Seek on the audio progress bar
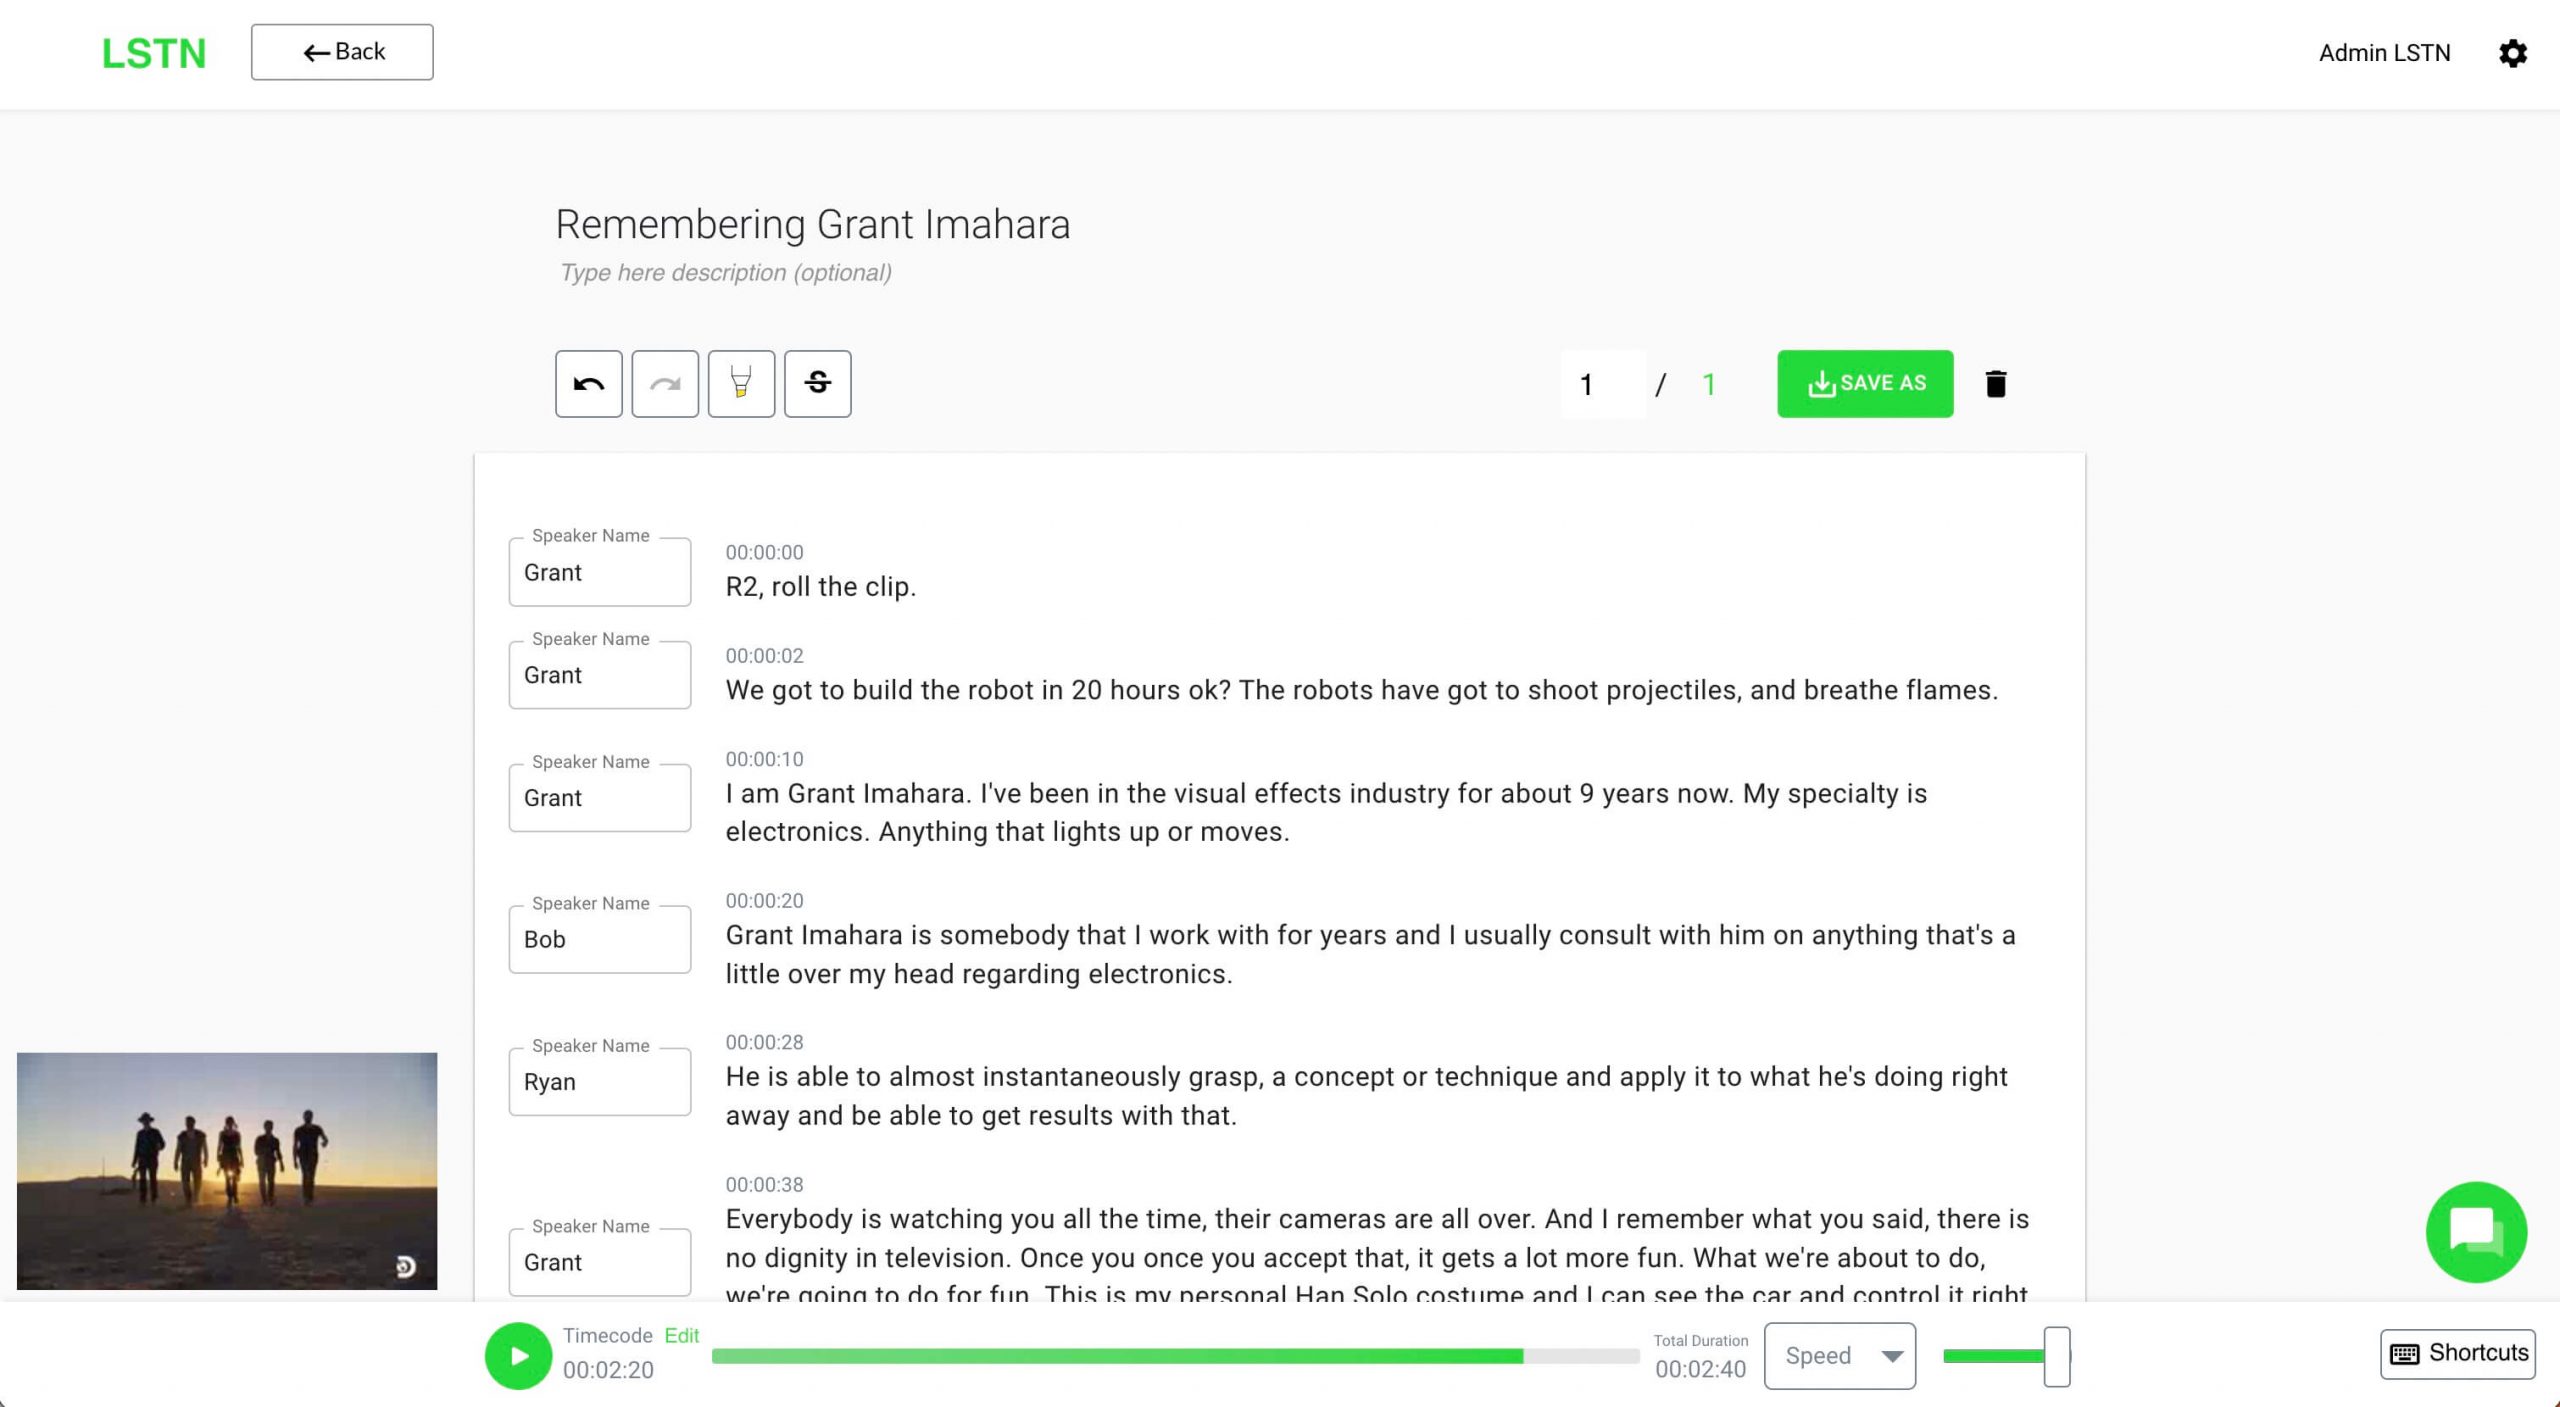Viewport: 2560px width, 1407px height. (1175, 1357)
